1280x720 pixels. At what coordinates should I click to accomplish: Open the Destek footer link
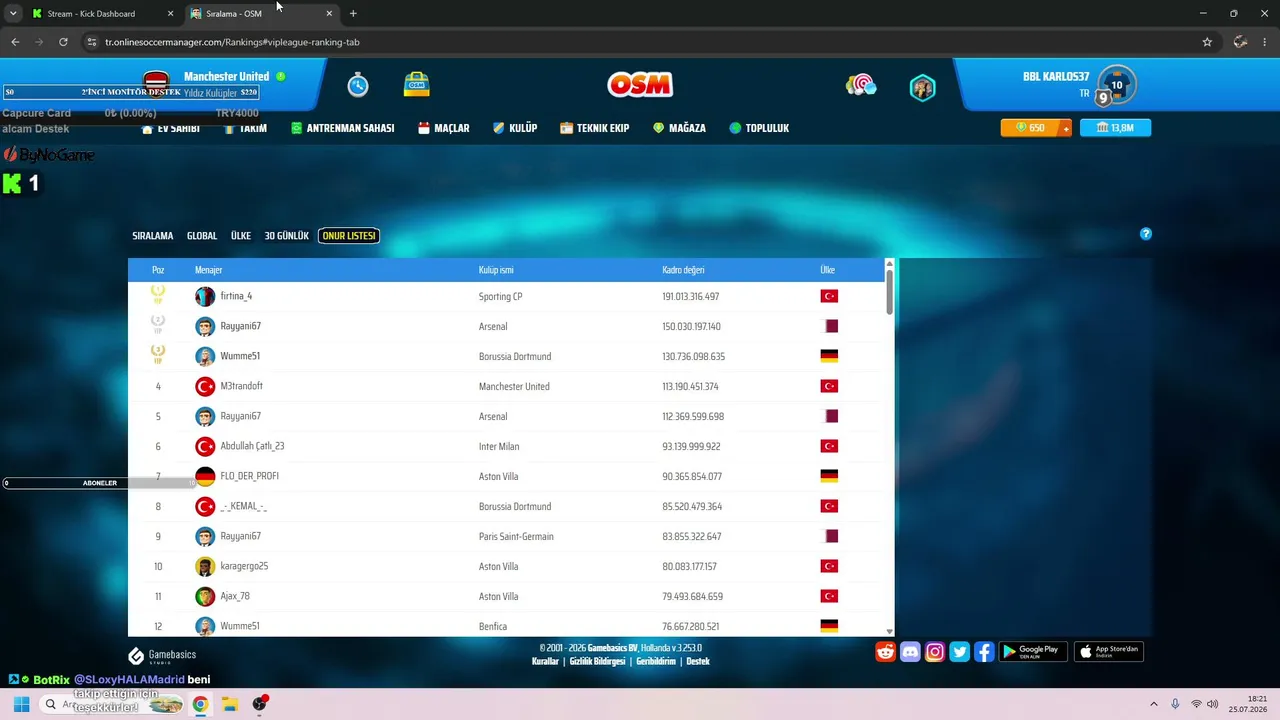[698, 661]
